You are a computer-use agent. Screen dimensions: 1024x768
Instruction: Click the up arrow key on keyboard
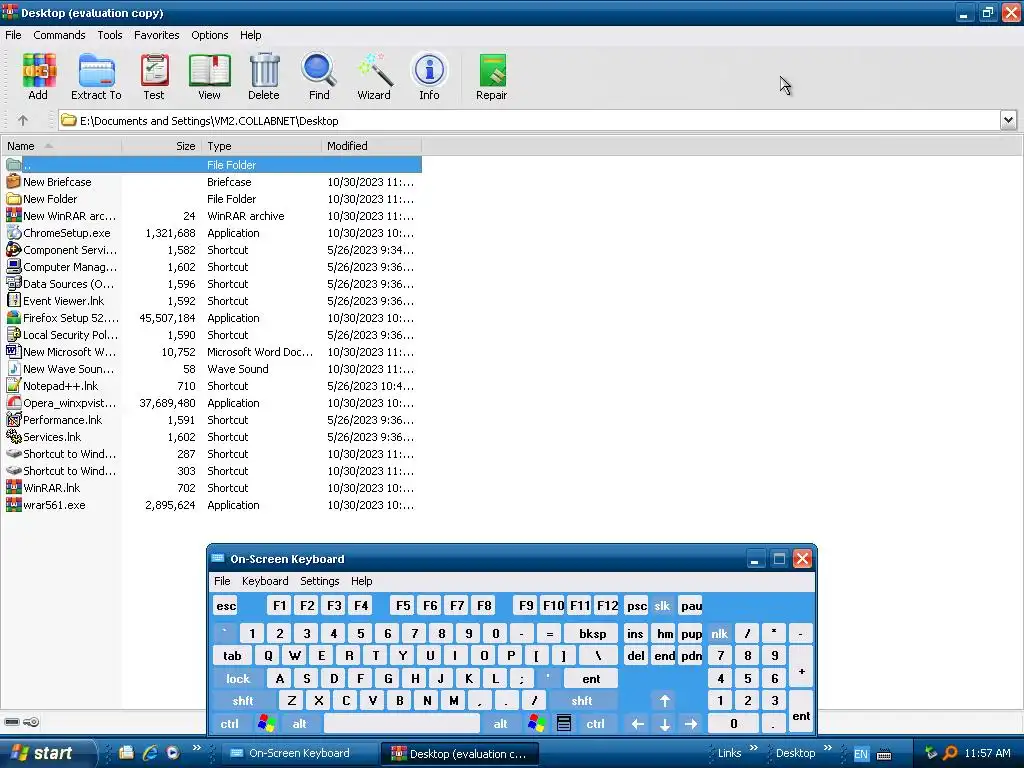665,701
